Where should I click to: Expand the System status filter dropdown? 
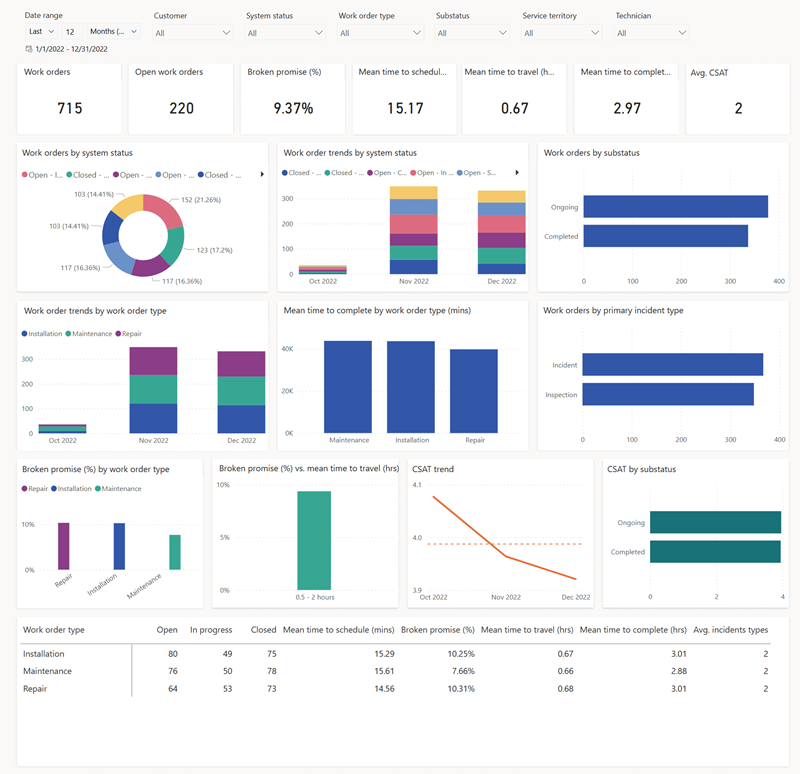(x=285, y=33)
